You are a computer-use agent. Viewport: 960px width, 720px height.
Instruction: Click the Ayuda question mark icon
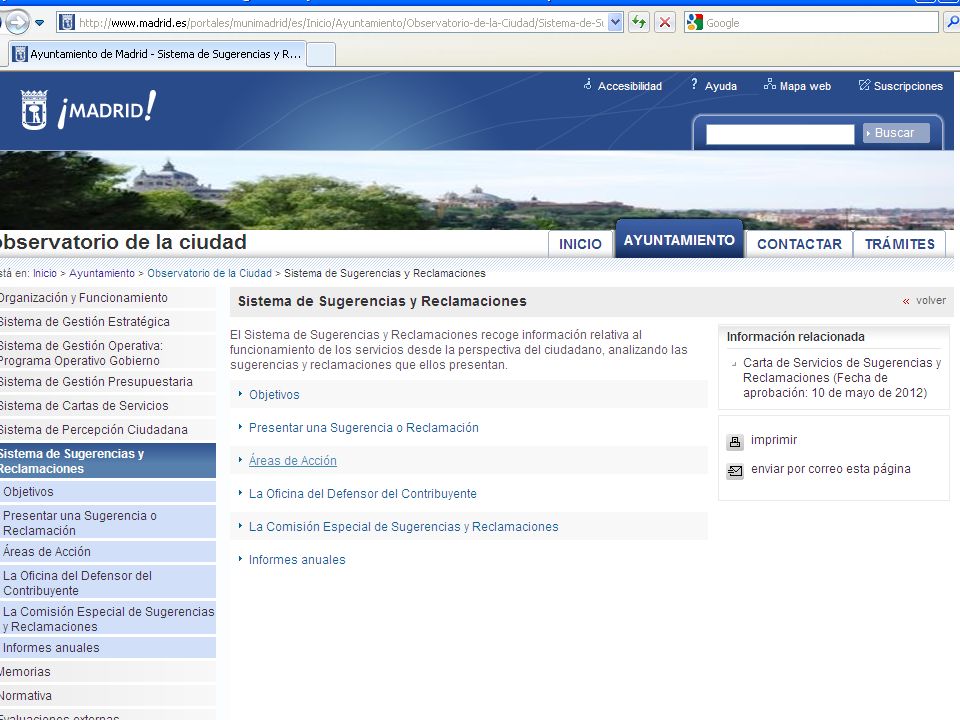click(694, 84)
